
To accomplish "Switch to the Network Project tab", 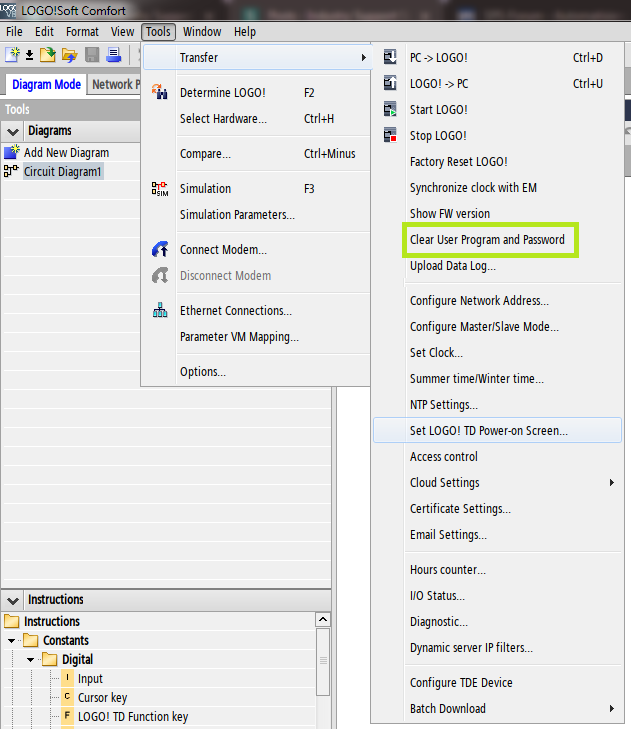I will (x=114, y=85).
